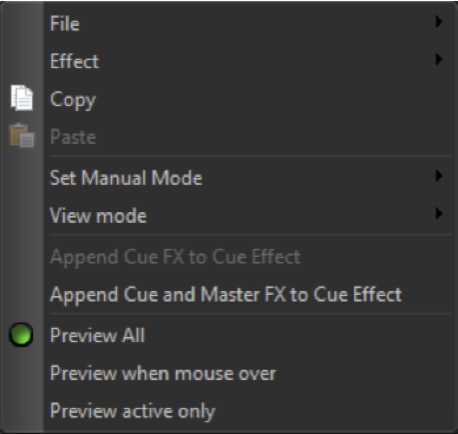Select the View mode label
The height and width of the screenshot is (434, 458).
98,216
